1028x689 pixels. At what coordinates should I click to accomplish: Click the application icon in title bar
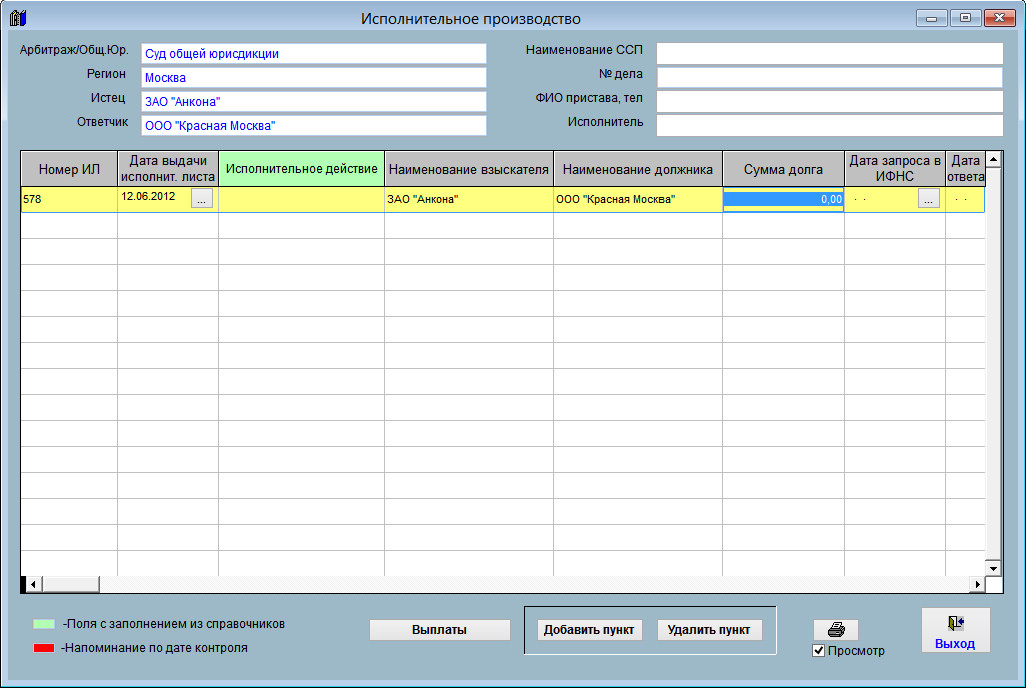click(17, 18)
